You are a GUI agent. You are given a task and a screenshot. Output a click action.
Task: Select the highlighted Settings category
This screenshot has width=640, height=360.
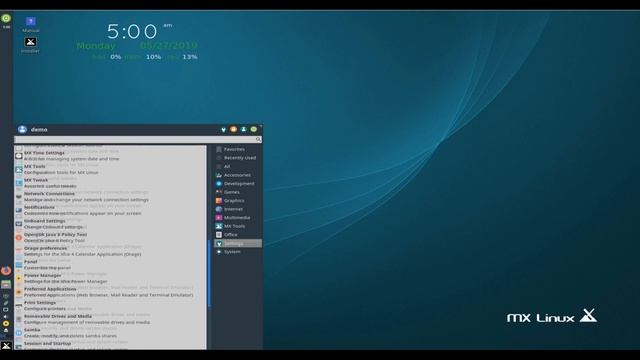point(238,243)
